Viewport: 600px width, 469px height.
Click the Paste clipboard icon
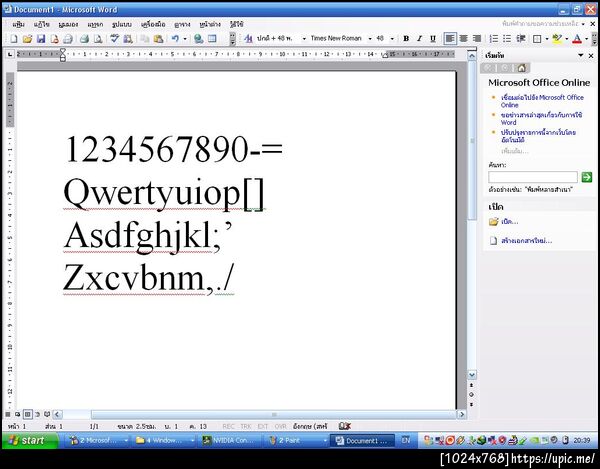click(158, 39)
